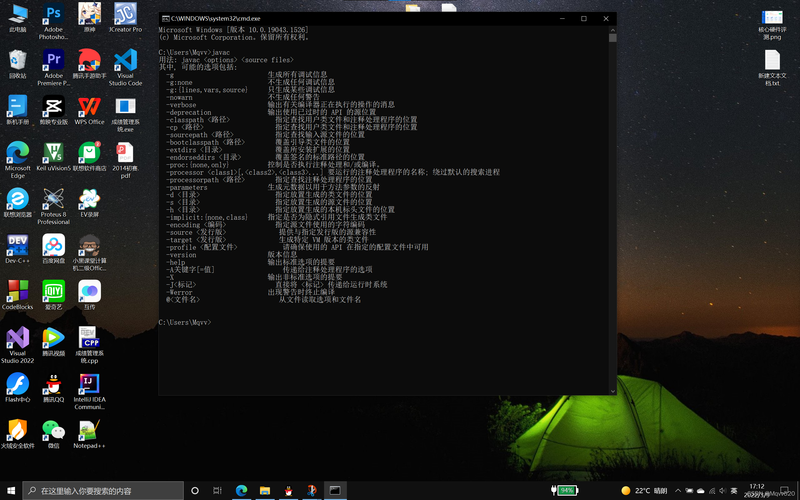Open the 腾讯手游助手 desktop icon
This screenshot has width=800, height=500.
pos(89,64)
